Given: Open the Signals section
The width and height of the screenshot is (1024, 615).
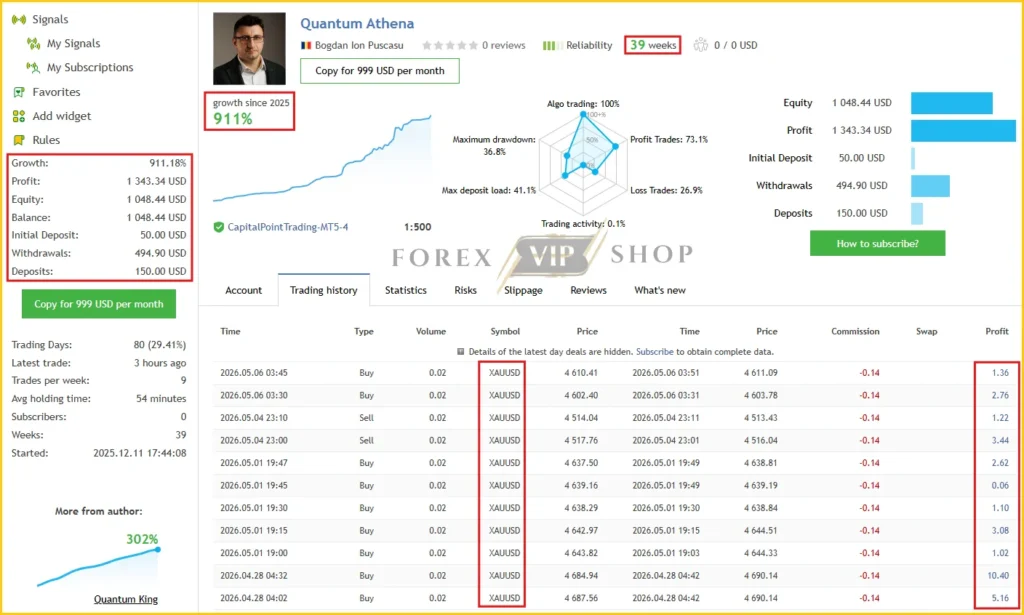Looking at the screenshot, I should pyautogui.click(x=50, y=20).
